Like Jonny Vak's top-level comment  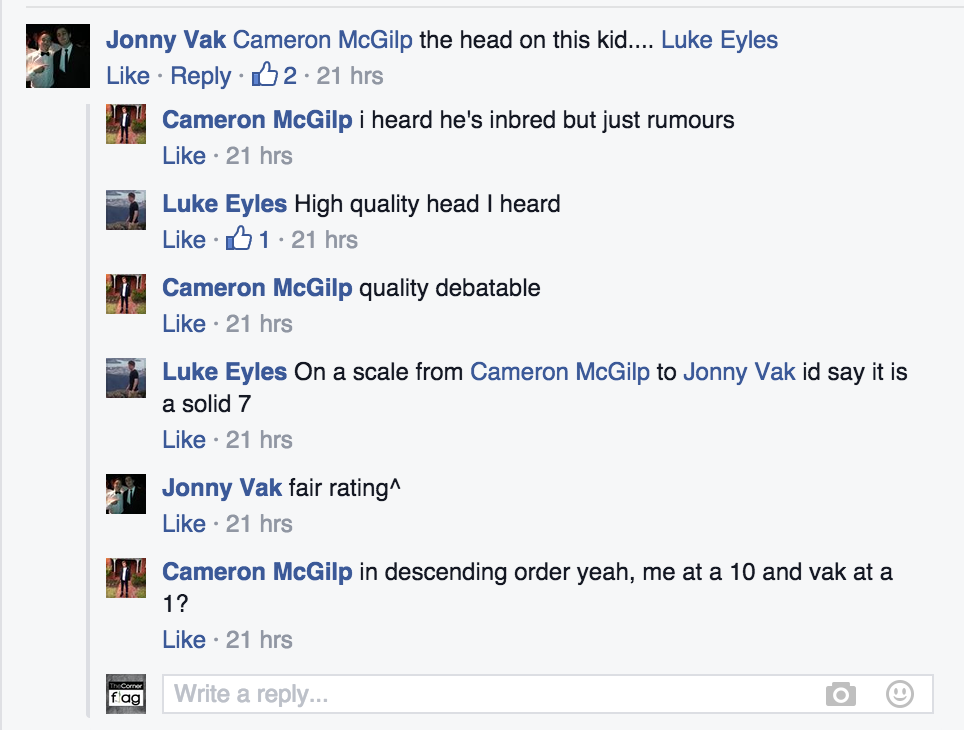pos(128,76)
